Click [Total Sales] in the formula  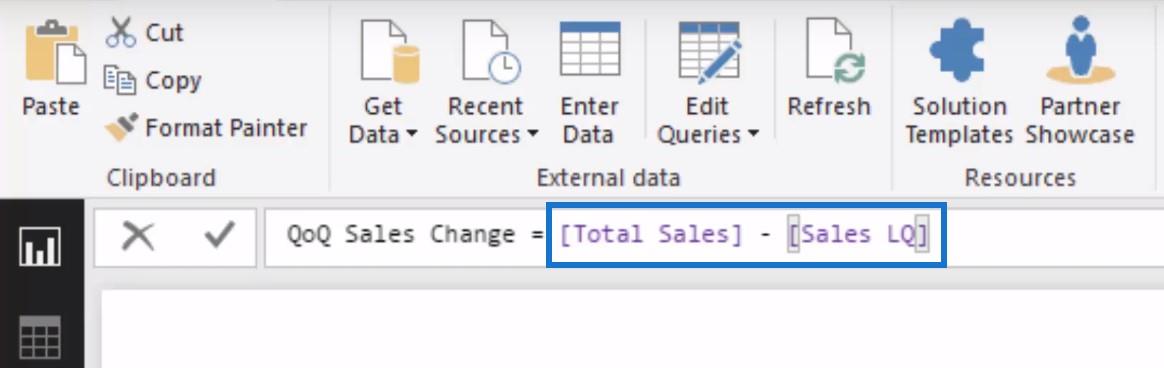[650, 235]
